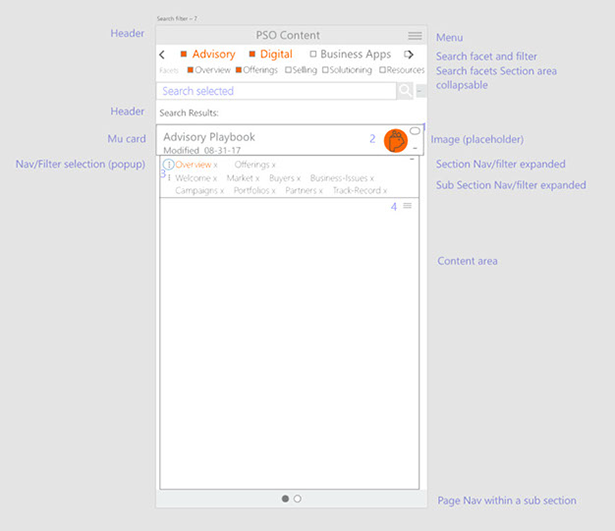Viewport: 615px width, 531px height.
Task: Click the orange Advisory Playbook image
Action: click(397, 140)
